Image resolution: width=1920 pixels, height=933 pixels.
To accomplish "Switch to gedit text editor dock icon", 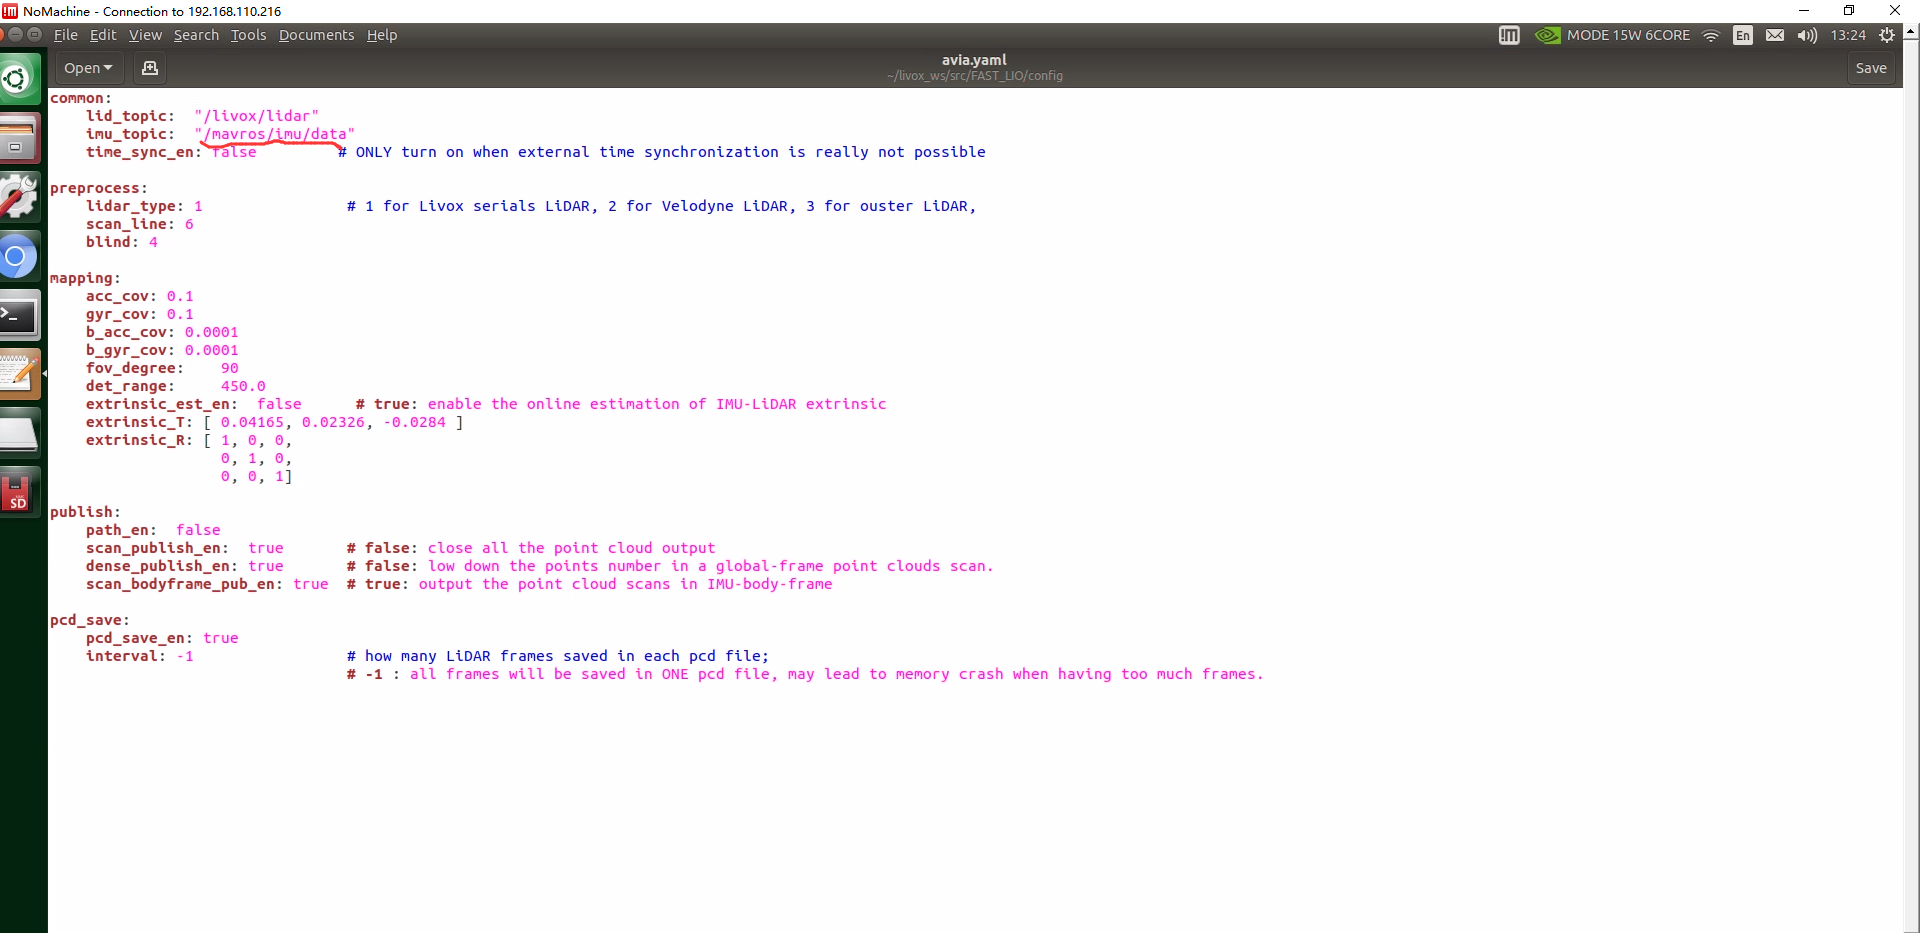I will [x=19, y=374].
